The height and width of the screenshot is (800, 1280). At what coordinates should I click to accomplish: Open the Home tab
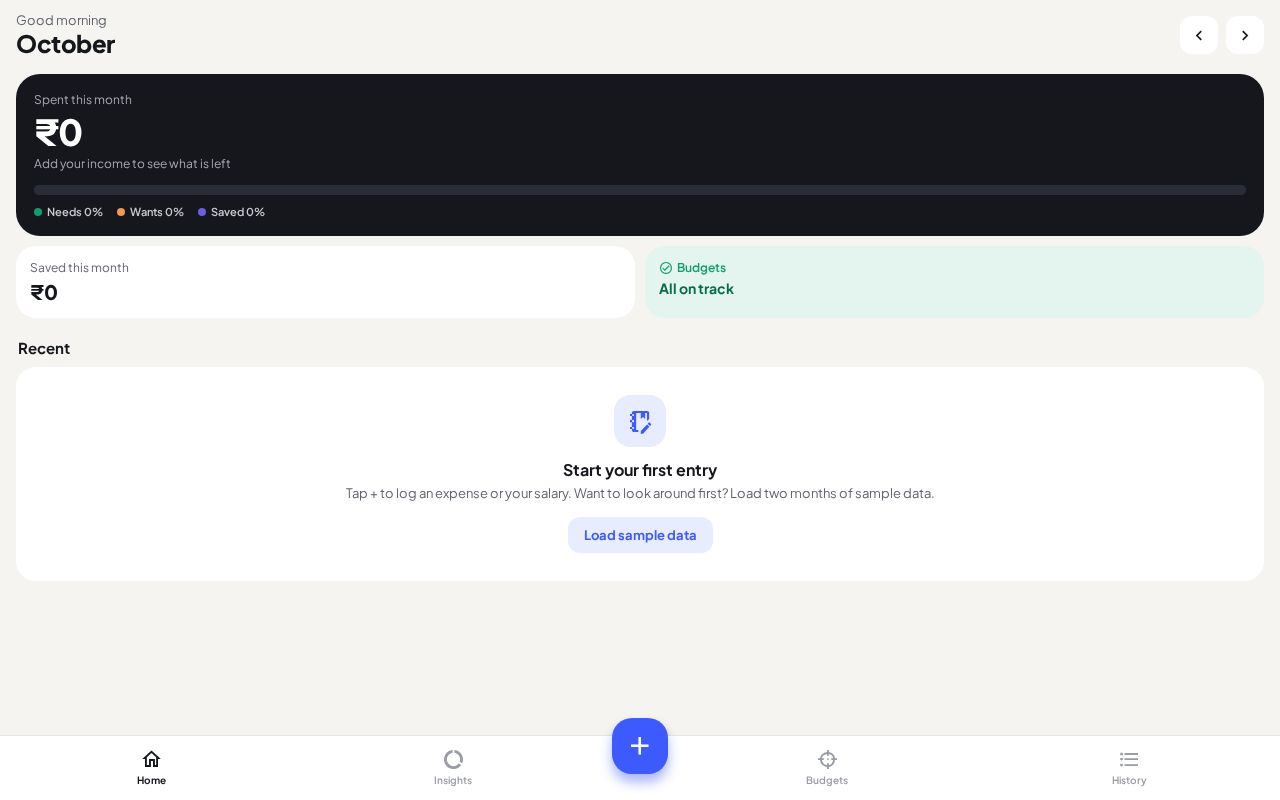pos(151,768)
